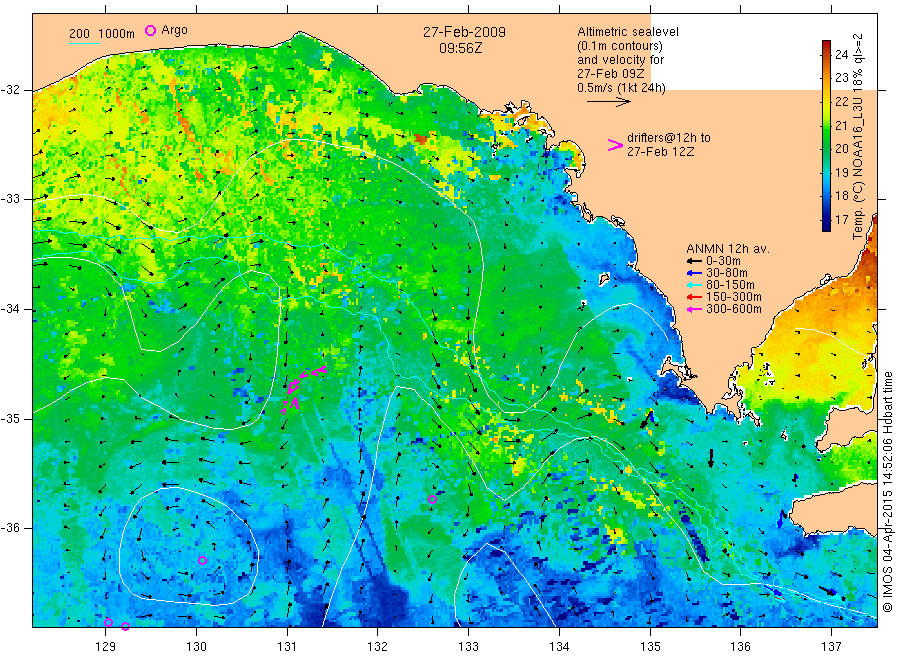This screenshot has height=660, width=900.
Task: Click the cyan 80-150m legend arrow
Action: 695,285
